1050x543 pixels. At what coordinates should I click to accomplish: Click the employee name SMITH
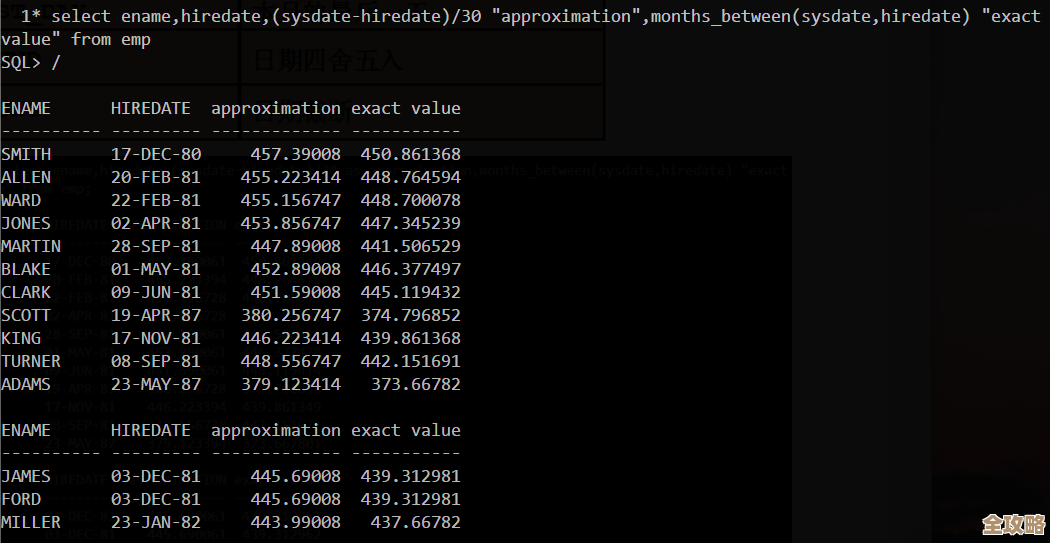pos(26,154)
